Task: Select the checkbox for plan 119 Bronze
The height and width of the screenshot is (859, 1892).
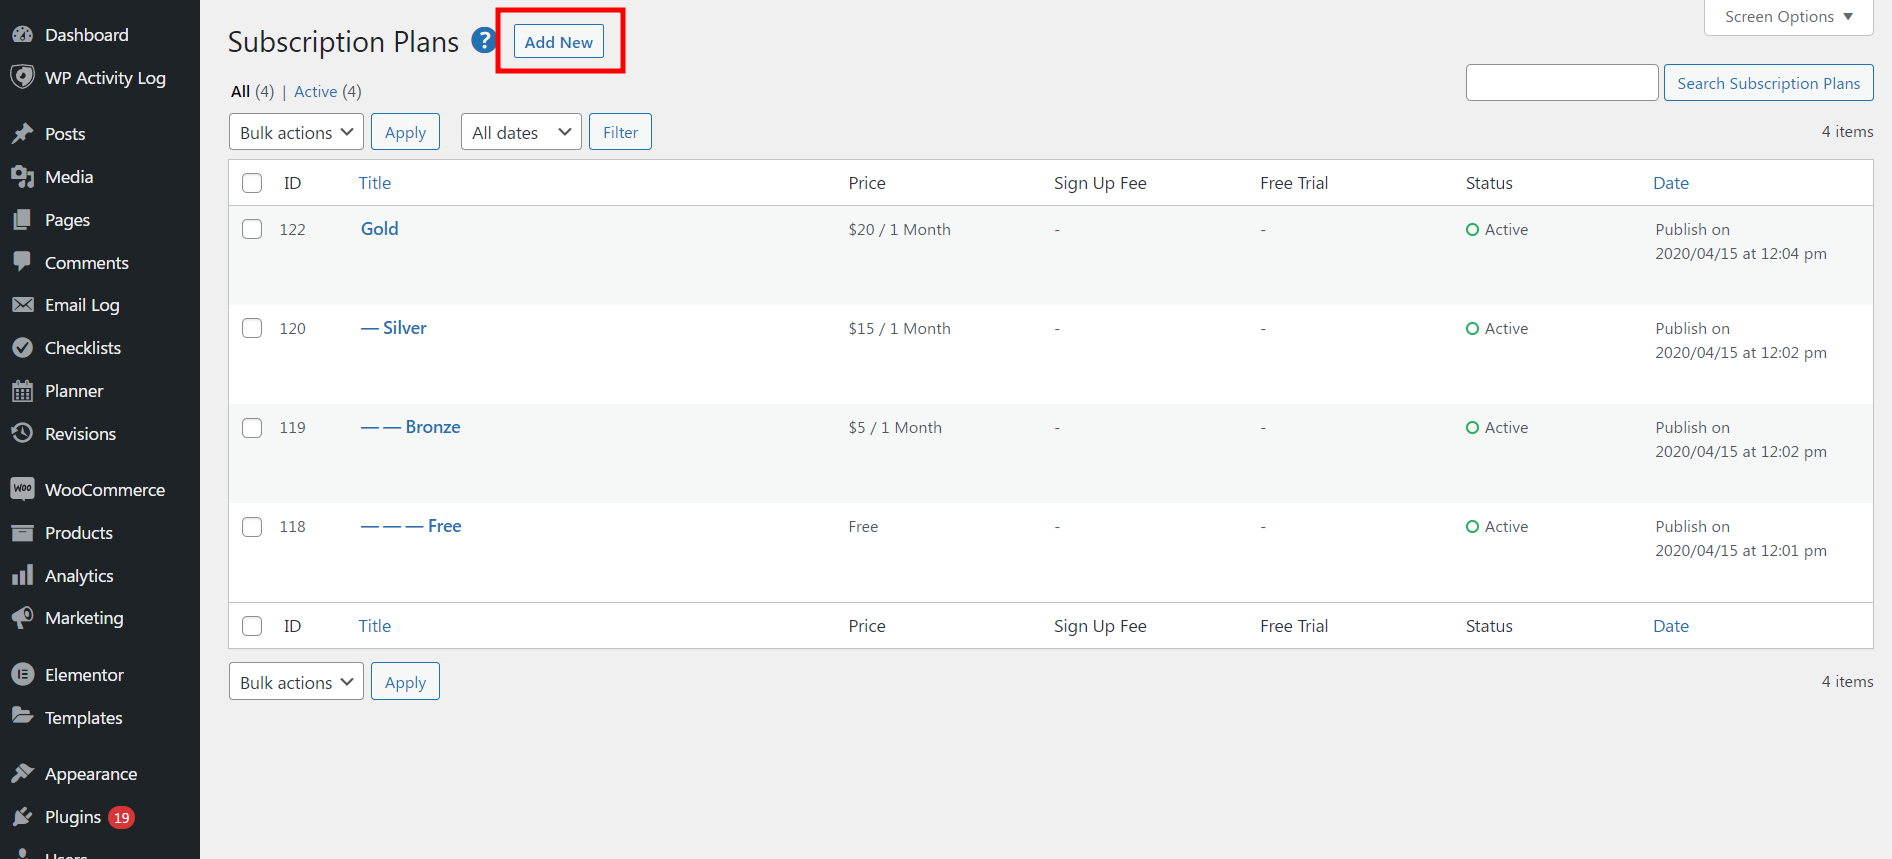Action: click(x=252, y=427)
